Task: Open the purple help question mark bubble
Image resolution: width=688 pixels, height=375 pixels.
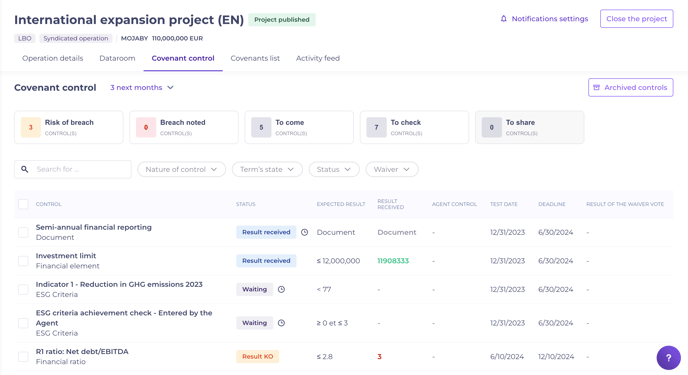Action: coord(668,358)
